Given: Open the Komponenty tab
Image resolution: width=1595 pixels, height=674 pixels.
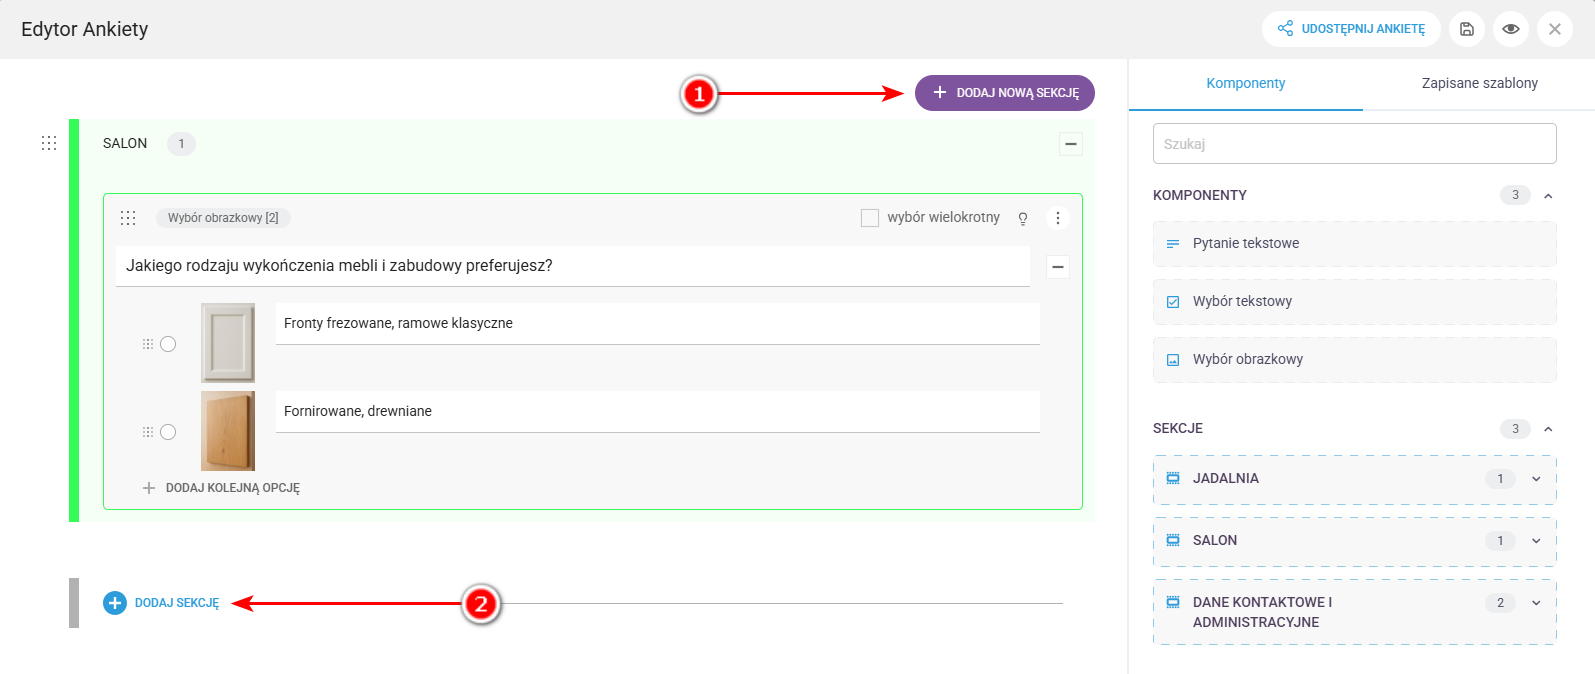Looking at the screenshot, I should [x=1245, y=83].
